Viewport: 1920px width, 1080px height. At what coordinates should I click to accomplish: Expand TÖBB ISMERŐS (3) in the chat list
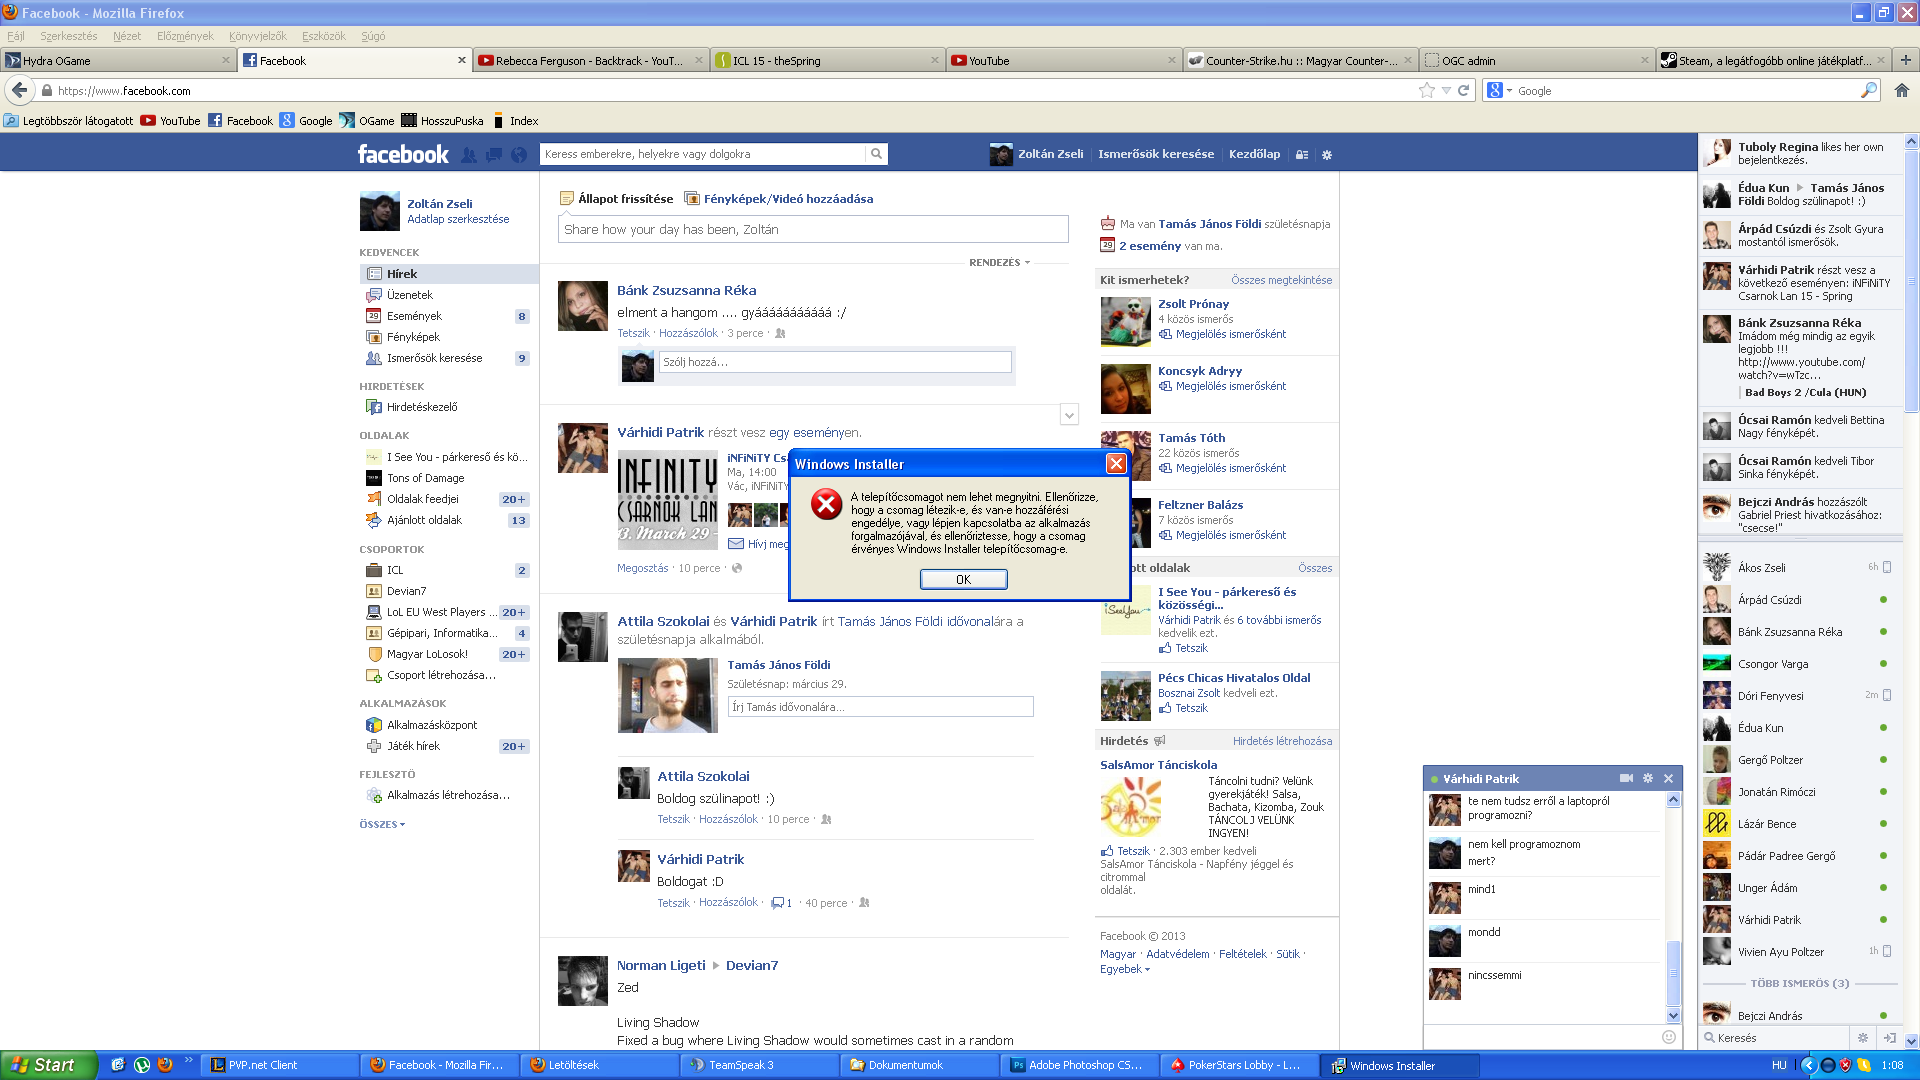[1799, 983]
